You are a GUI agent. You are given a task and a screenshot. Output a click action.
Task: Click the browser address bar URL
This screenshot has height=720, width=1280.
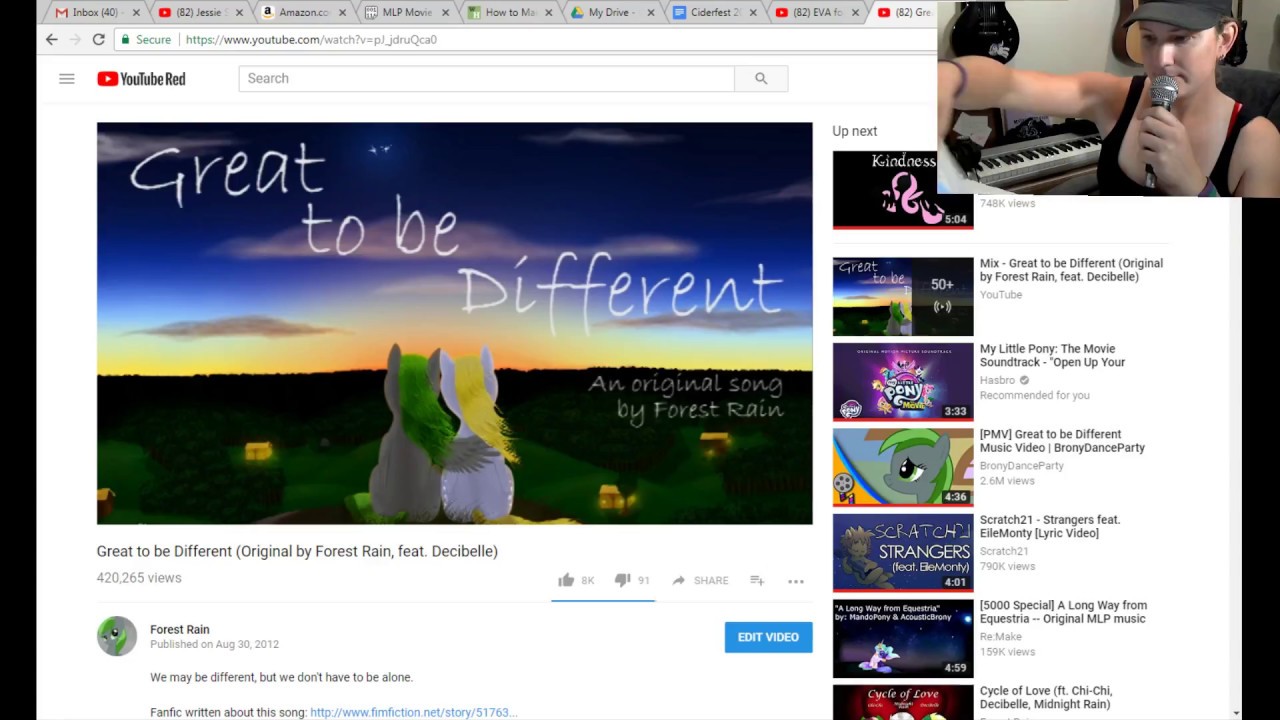point(311,40)
